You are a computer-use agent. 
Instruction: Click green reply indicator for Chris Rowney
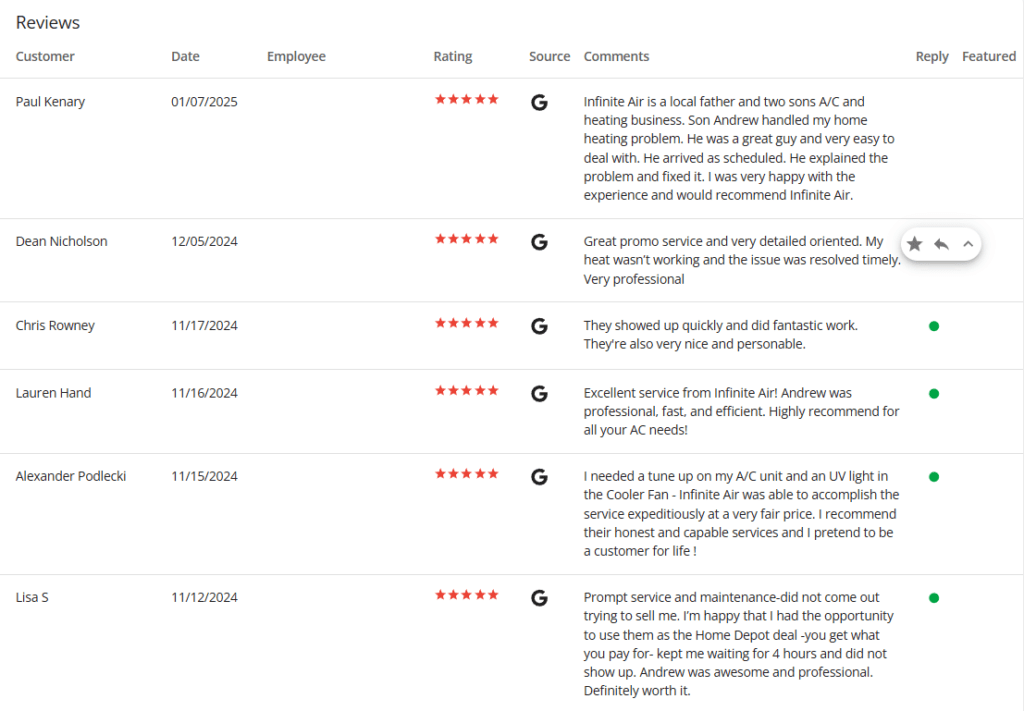934,326
